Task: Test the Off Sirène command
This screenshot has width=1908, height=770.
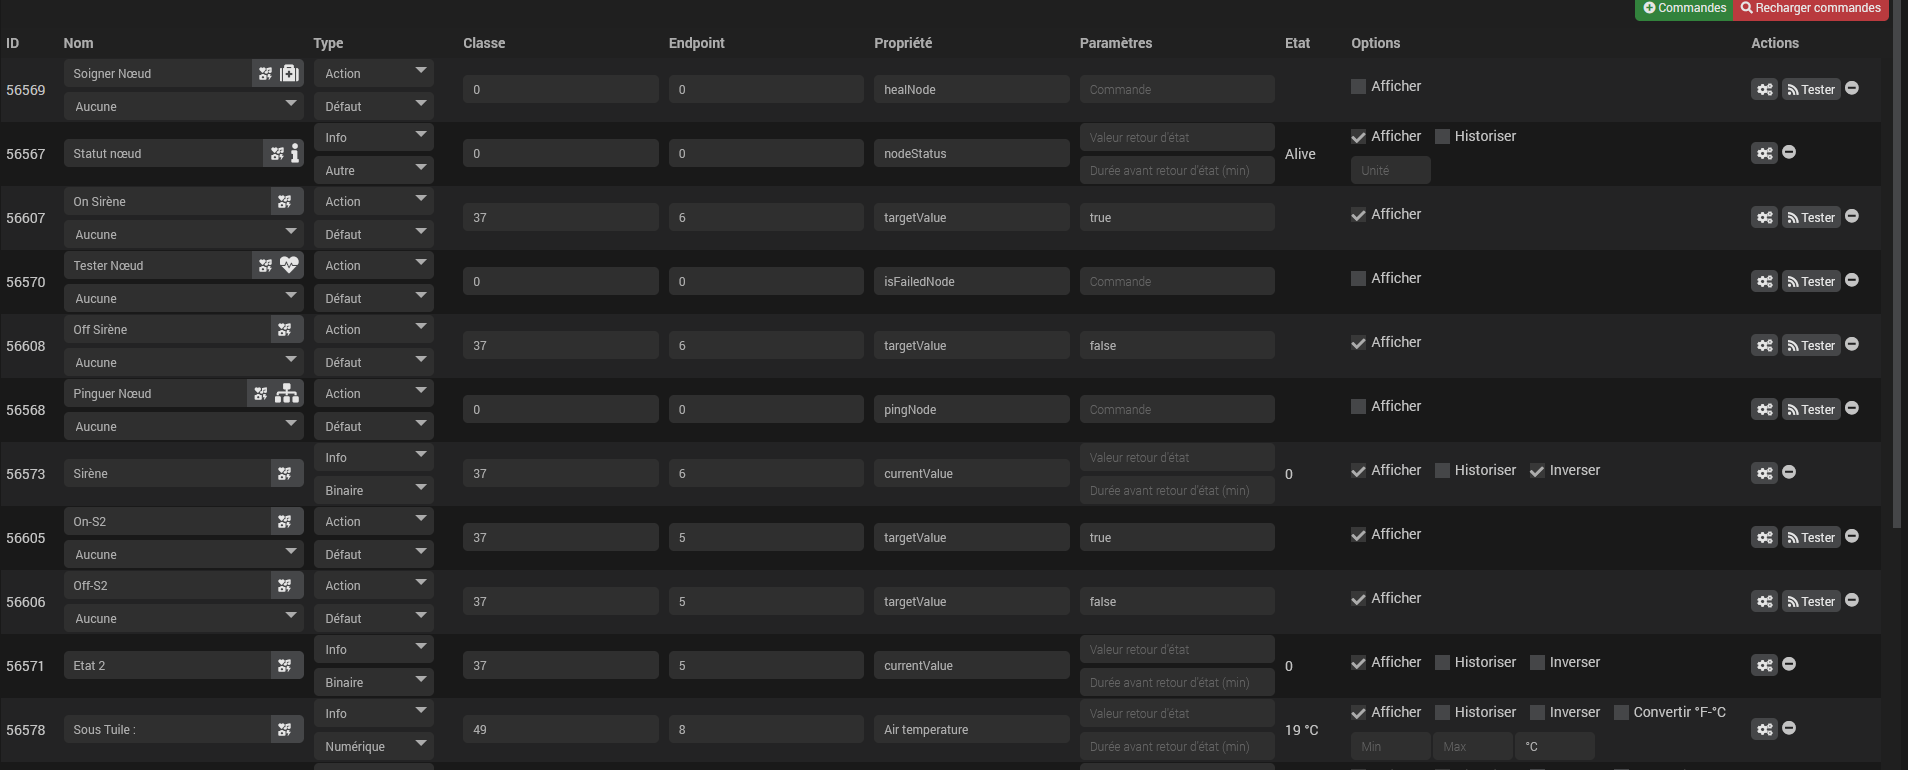Action: (1811, 345)
